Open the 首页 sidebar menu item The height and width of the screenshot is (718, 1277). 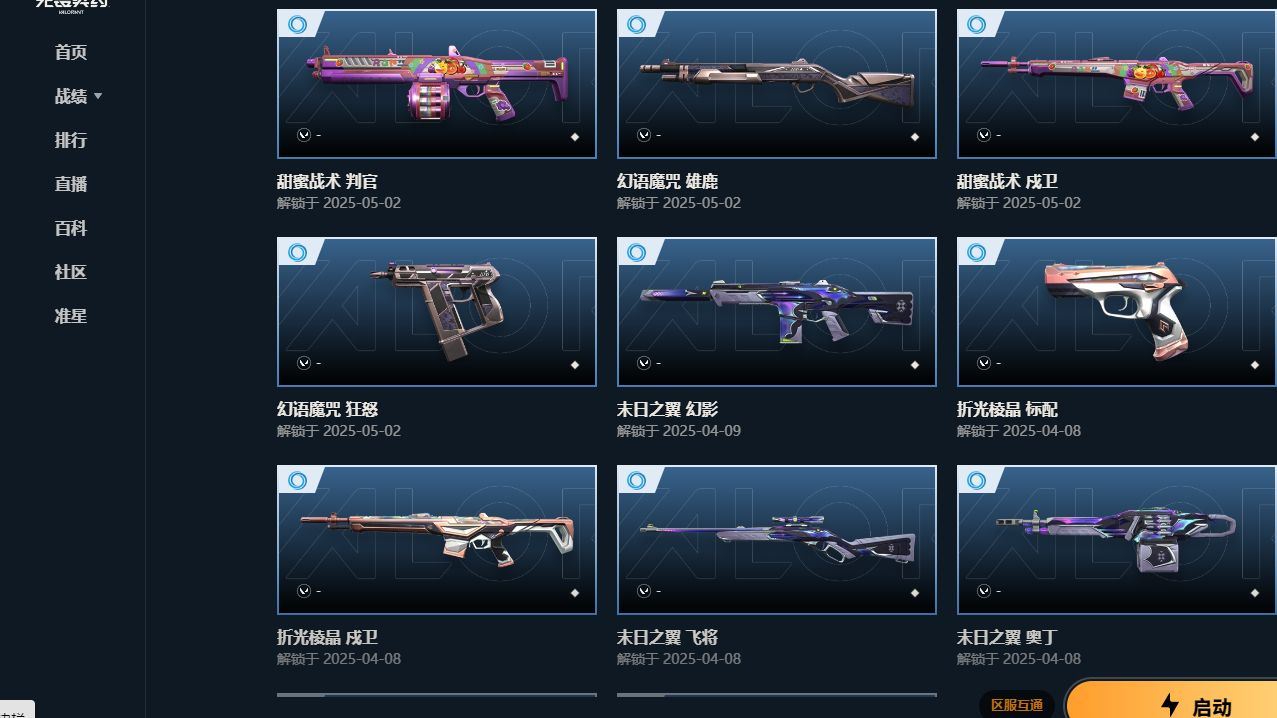71,52
